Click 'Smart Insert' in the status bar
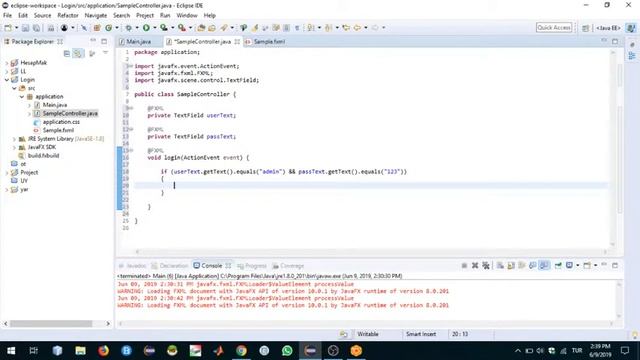 tap(421, 334)
